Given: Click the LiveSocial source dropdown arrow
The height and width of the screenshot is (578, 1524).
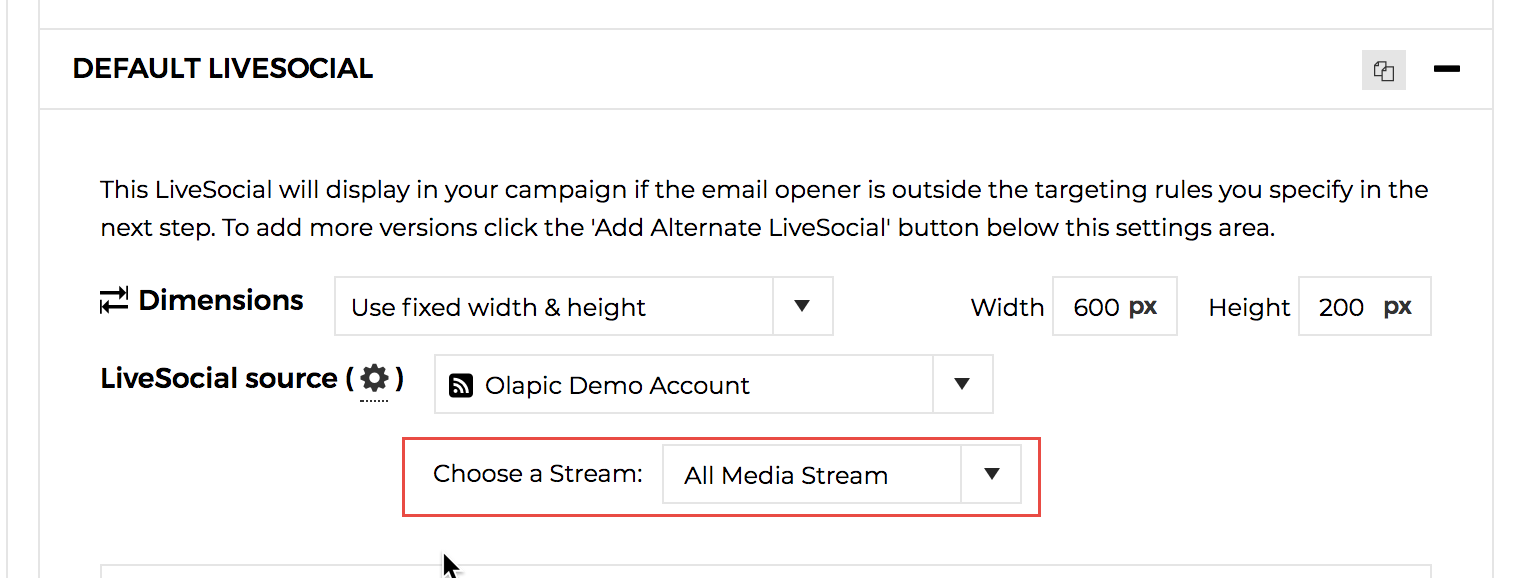Looking at the screenshot, I should click(x=962, y=384).
